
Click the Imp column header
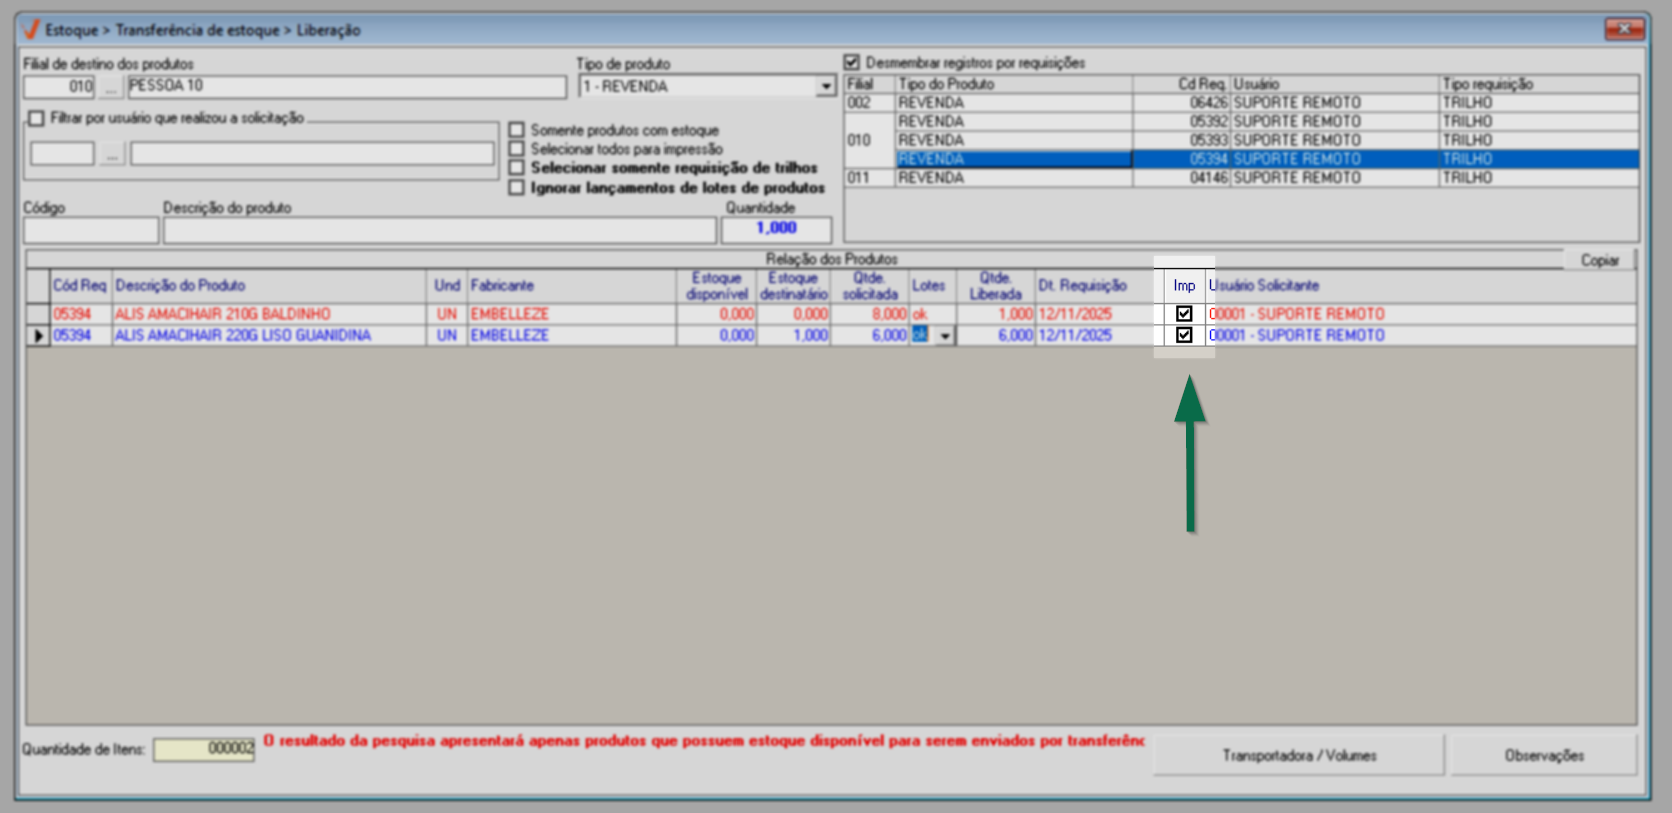click(1184, 286)
